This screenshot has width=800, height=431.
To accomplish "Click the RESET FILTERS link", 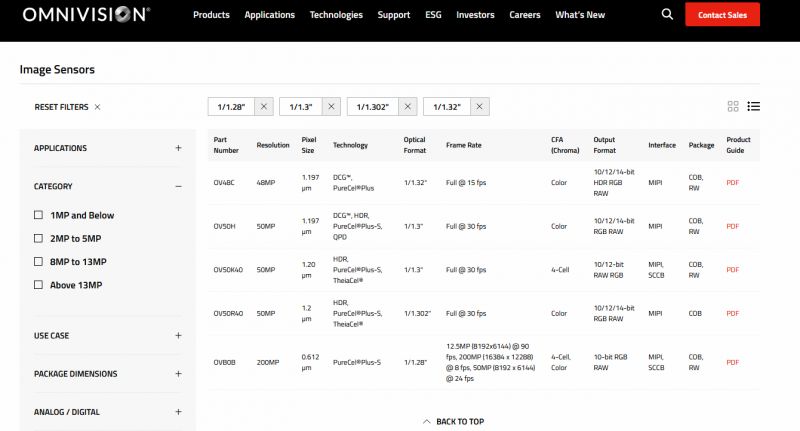I will tap(61, 107).
